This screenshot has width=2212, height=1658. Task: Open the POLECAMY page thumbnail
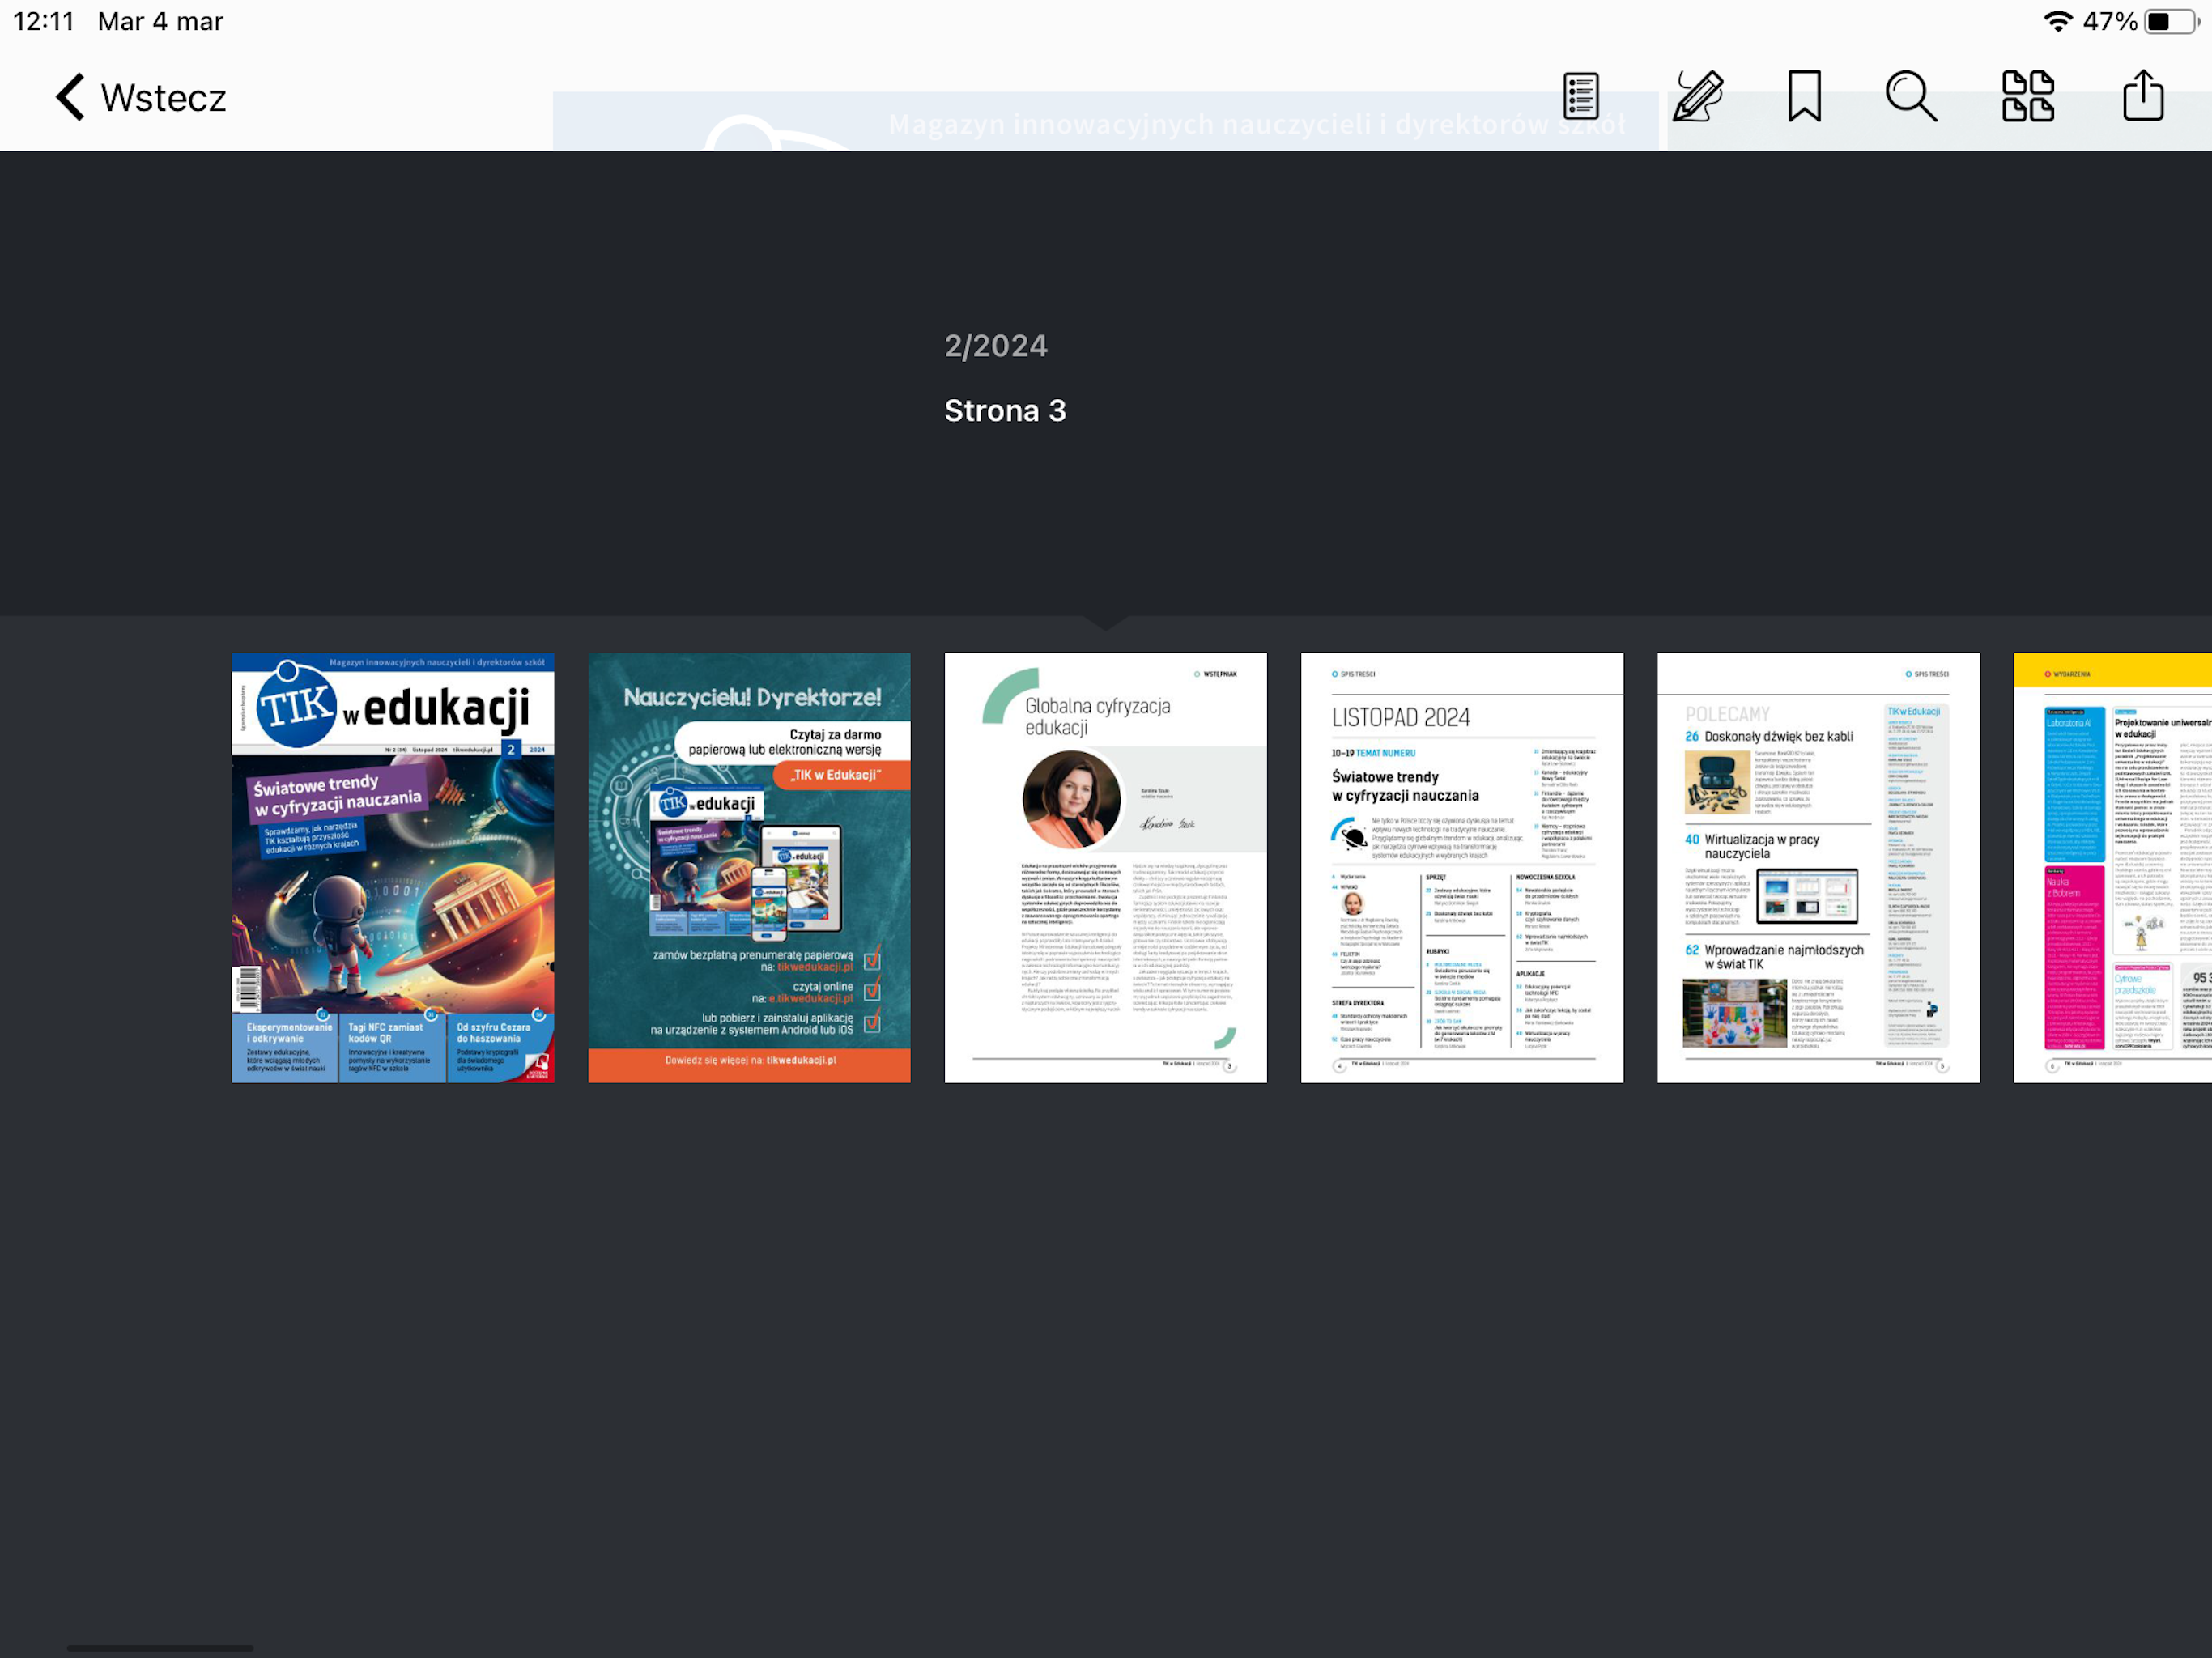(x=1818, y=868)
